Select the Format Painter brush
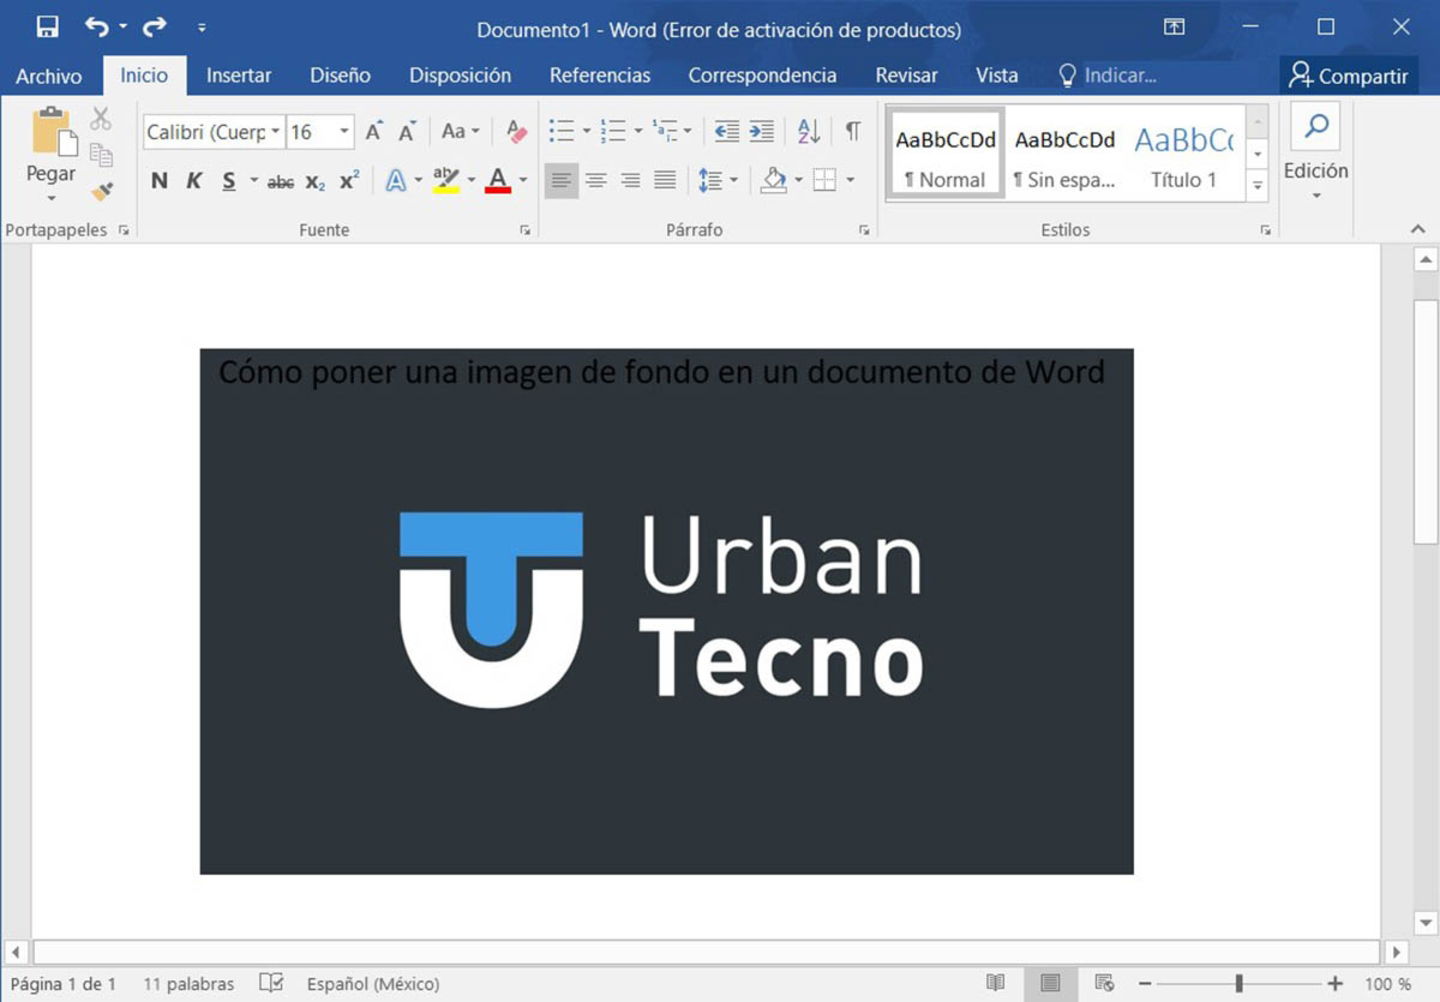 pyautogui.click(x=101, y=189)
